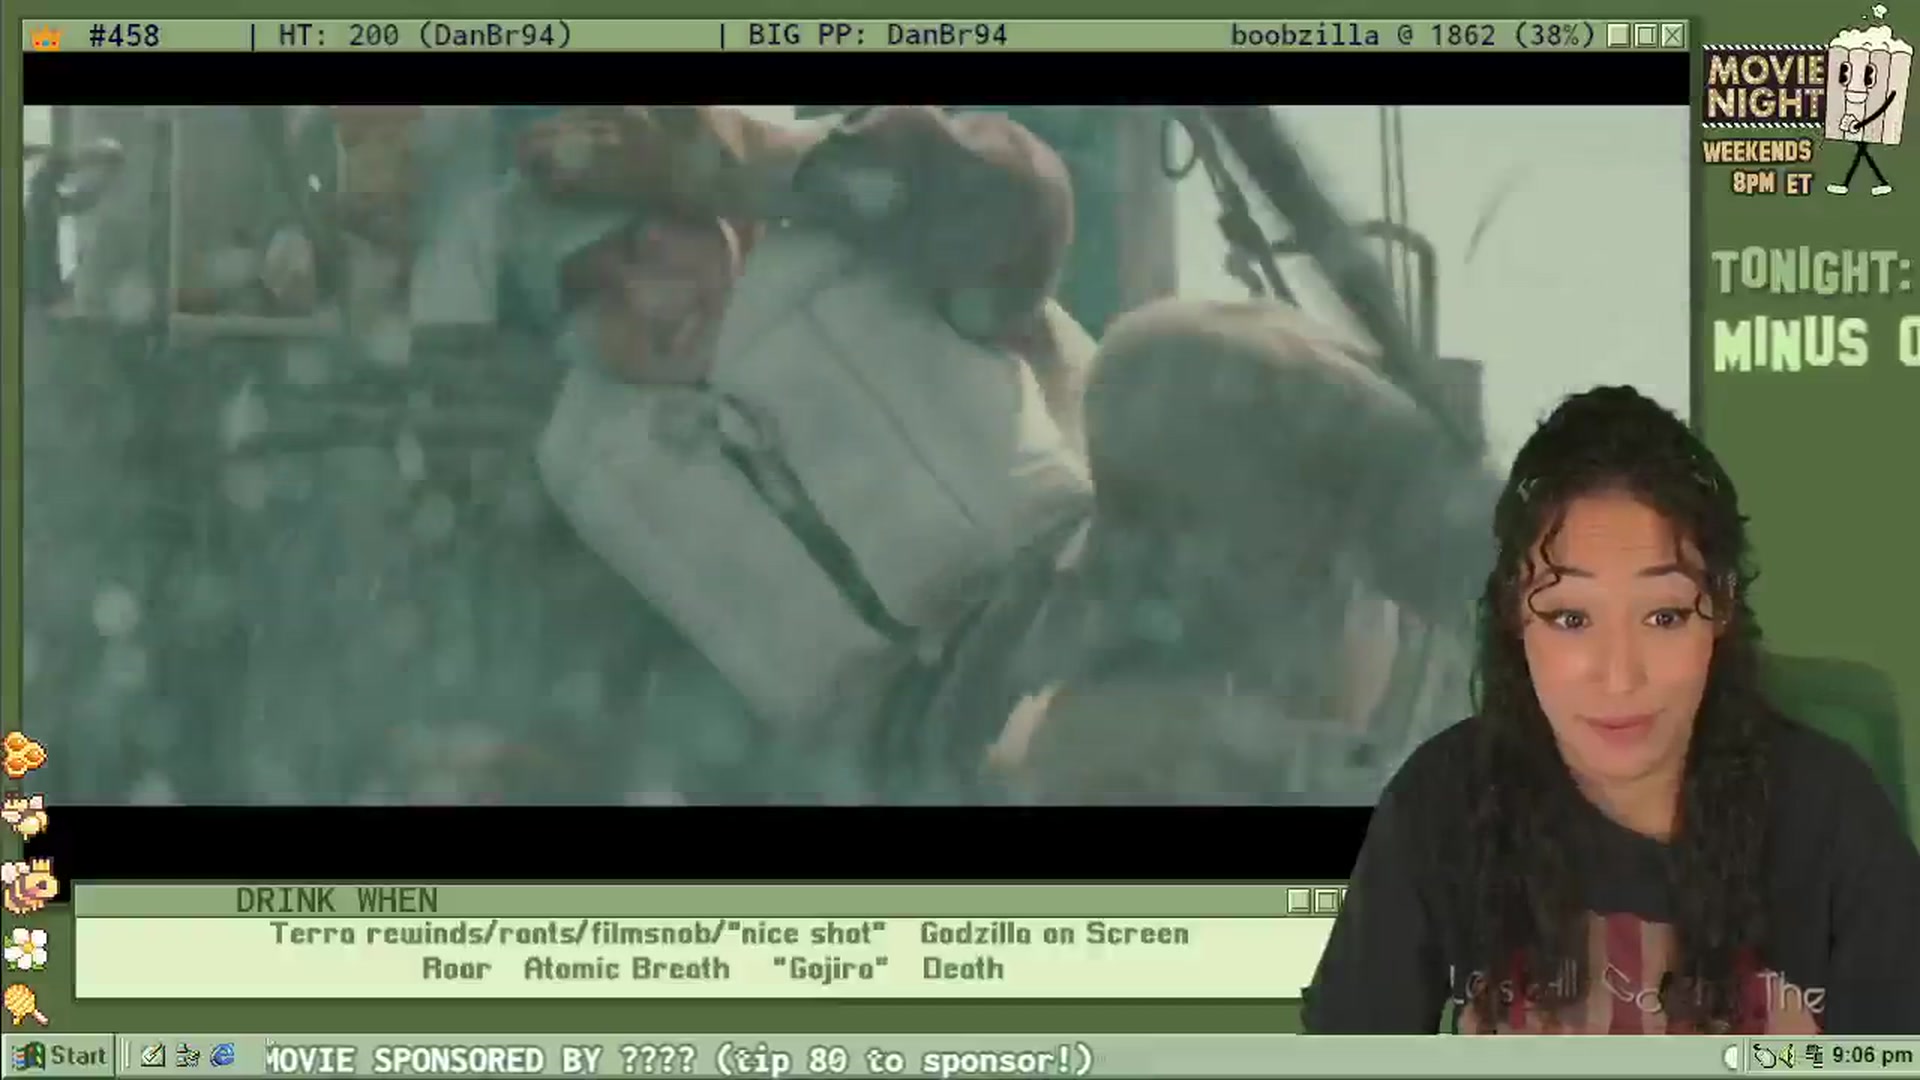This screenshot has width=1920, height=1080.
Task: Click the WEEKENDS 8PM ET text
Action: (x=1758, y=167)
